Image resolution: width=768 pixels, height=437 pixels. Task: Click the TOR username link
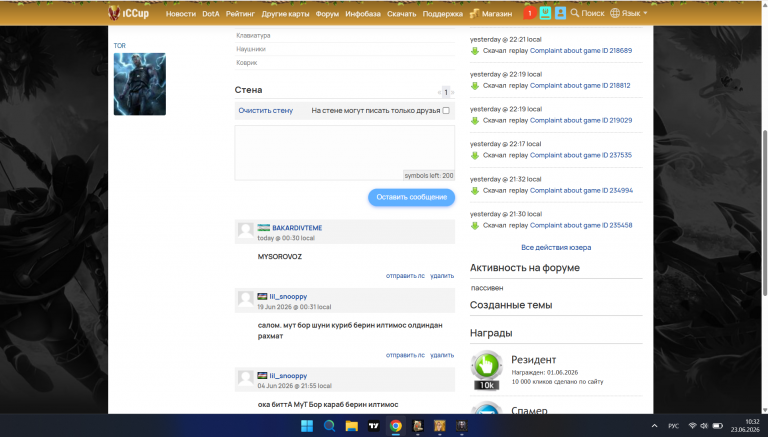click(120, 46)
